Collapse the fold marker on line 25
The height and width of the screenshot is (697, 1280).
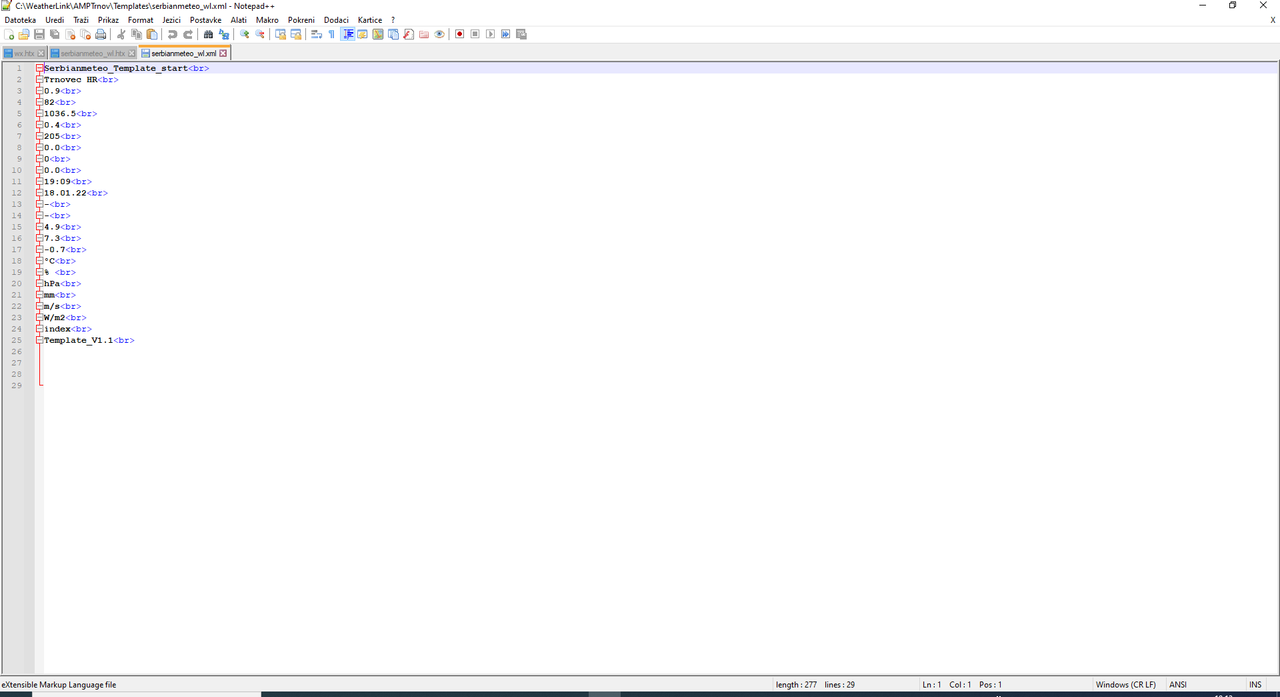tap(40, 340)
